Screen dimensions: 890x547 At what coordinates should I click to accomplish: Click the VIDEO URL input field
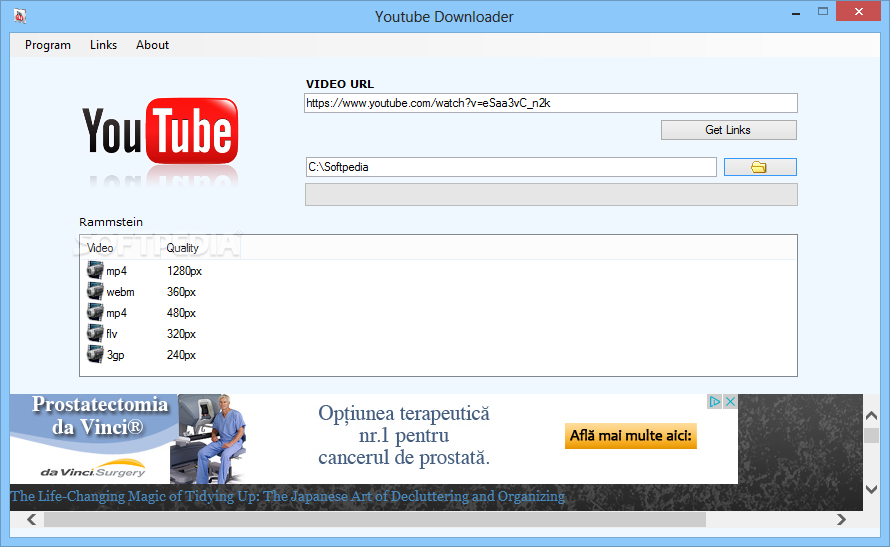click(551, 103)
